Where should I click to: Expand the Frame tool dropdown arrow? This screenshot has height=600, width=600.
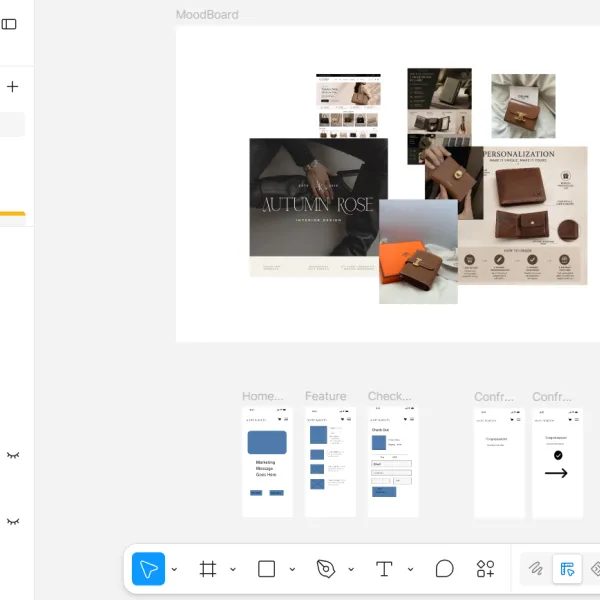(x=233, y=569)
